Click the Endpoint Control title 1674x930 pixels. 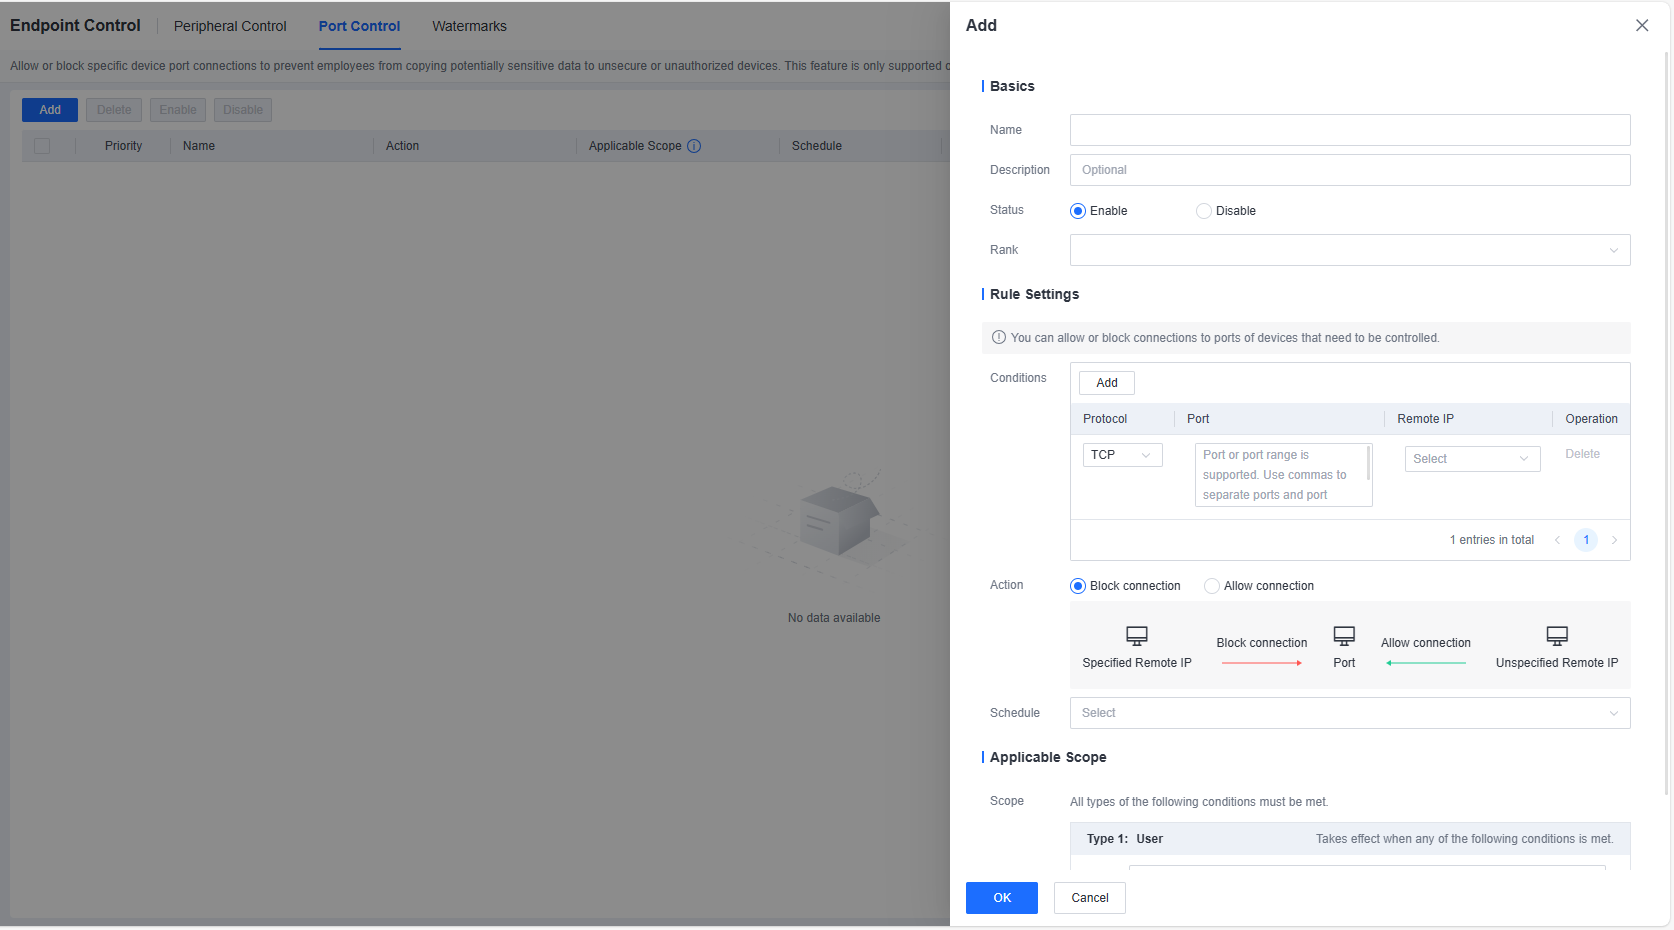click(x=75, y=26)
